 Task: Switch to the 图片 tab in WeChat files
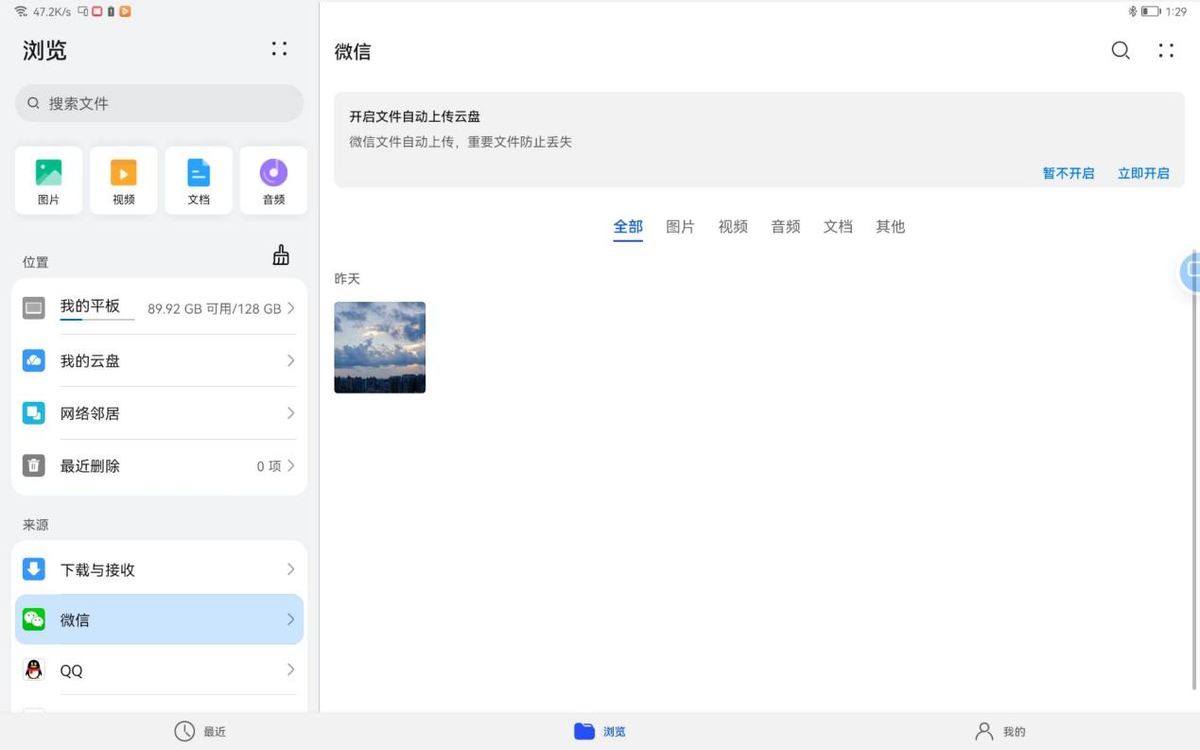click(x=681, y=227)
